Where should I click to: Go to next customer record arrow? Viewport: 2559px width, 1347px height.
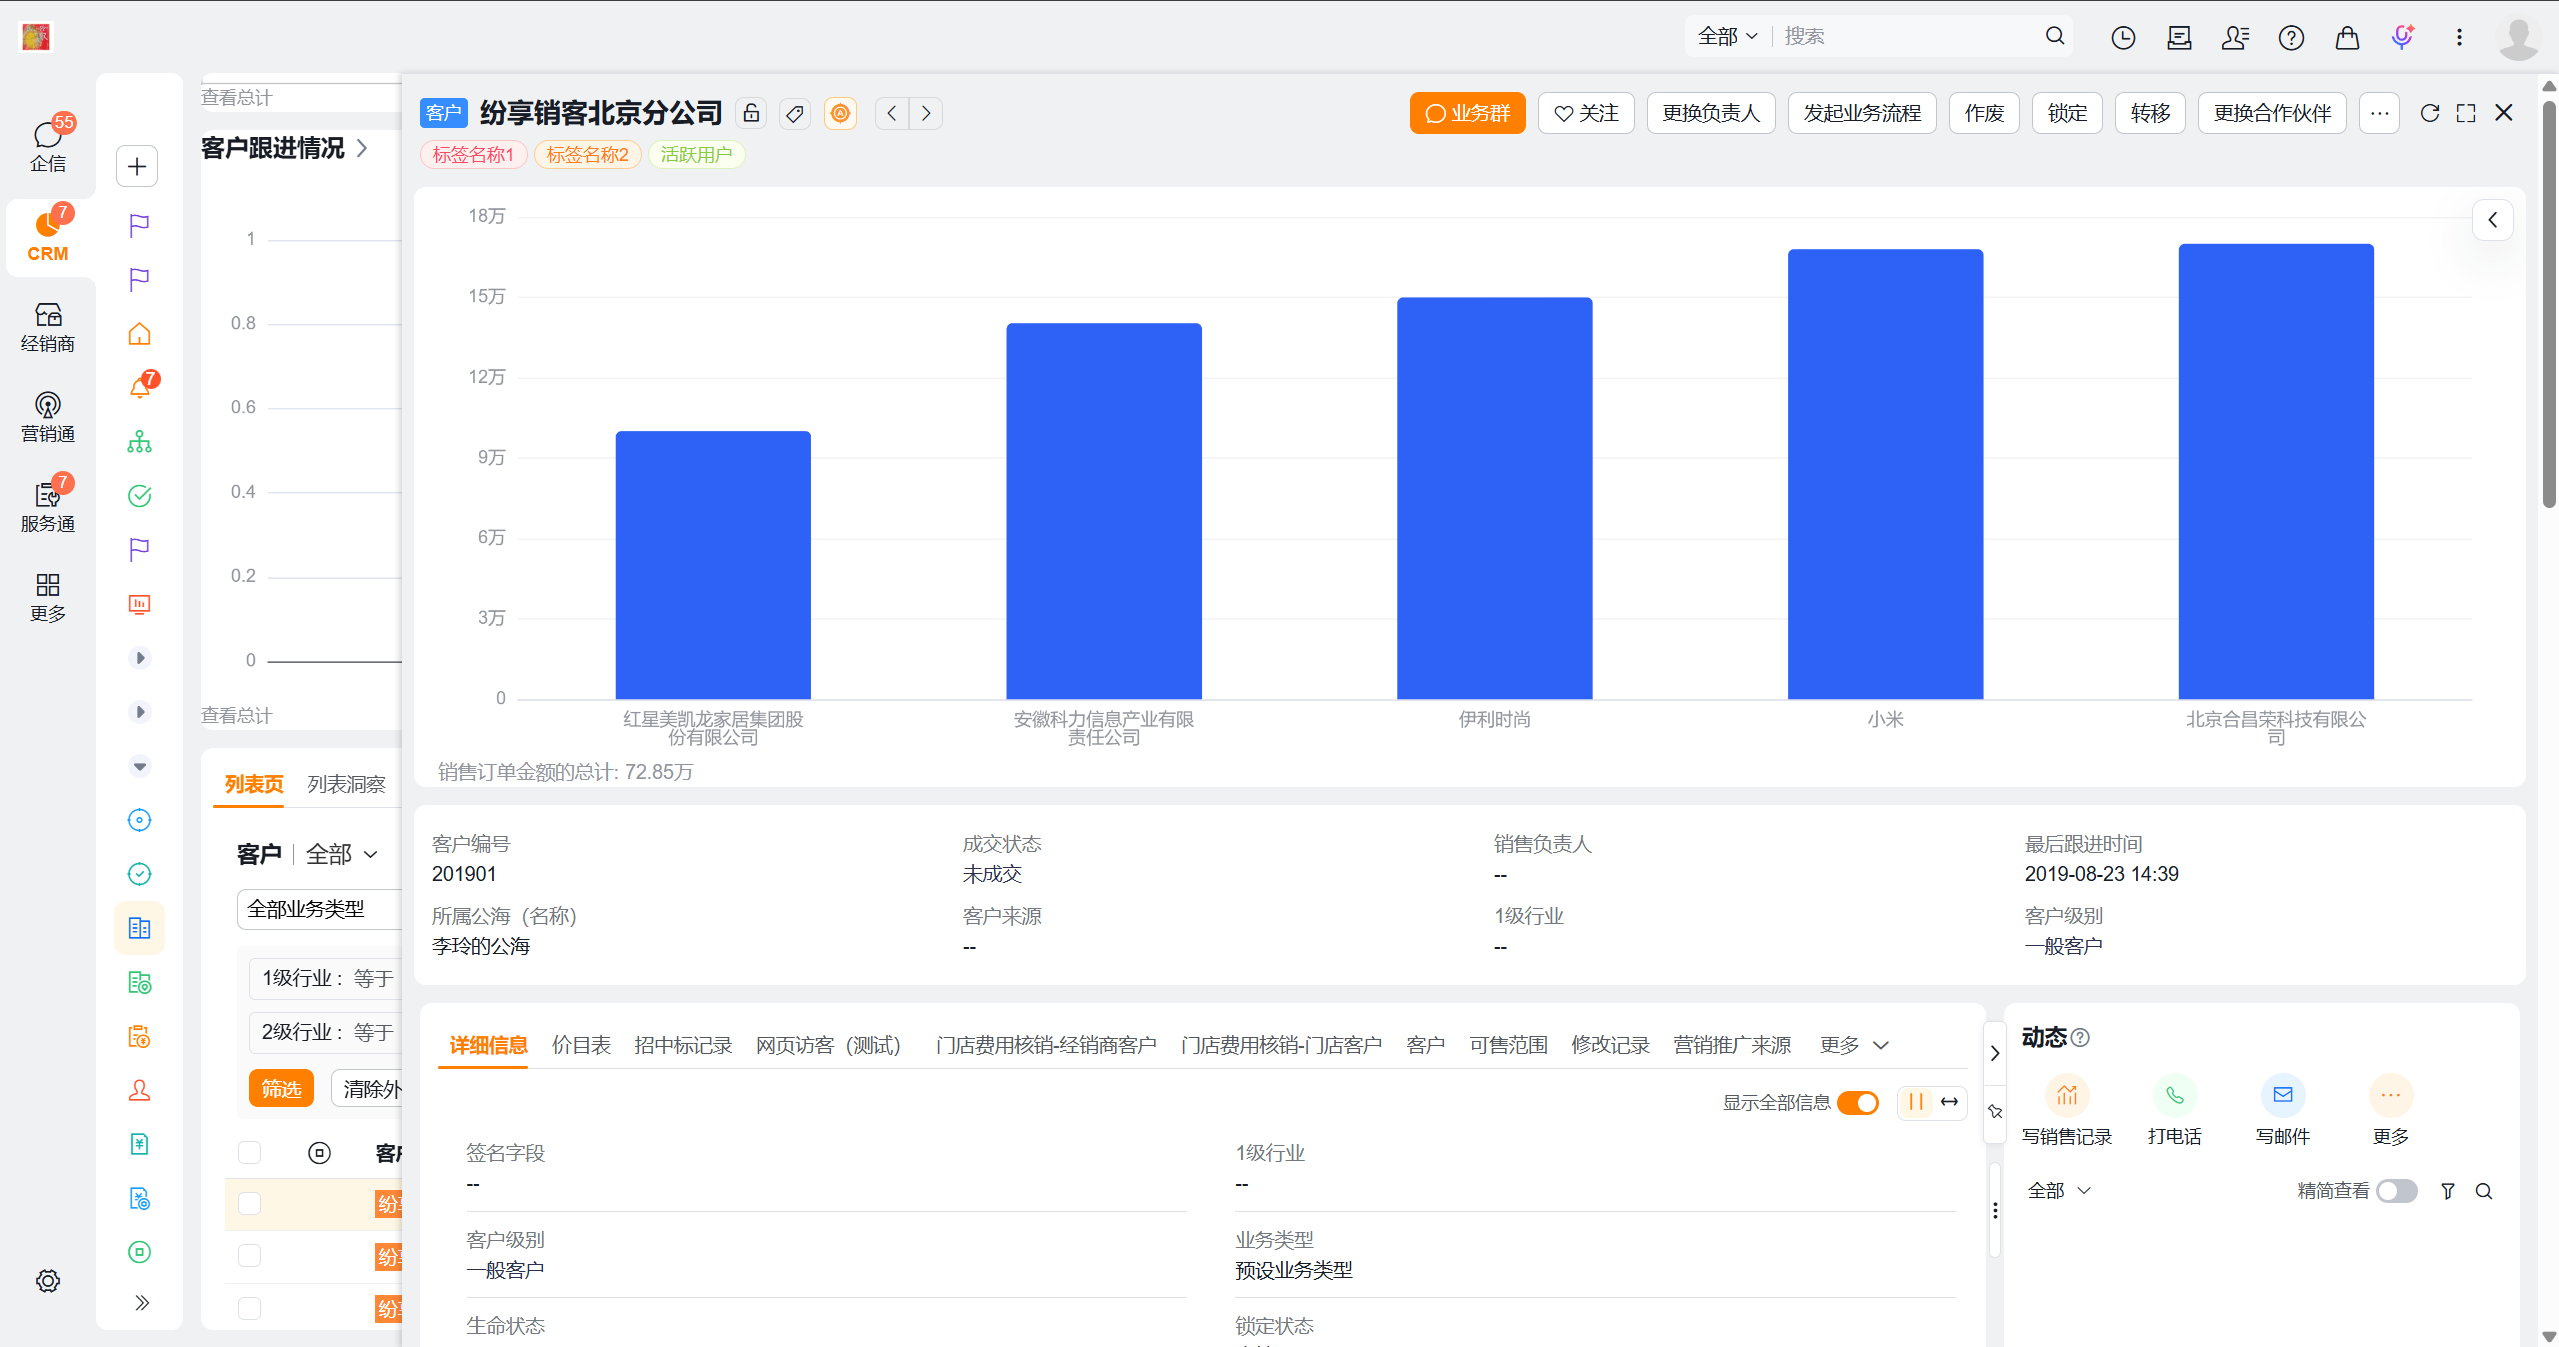(926, 113)
